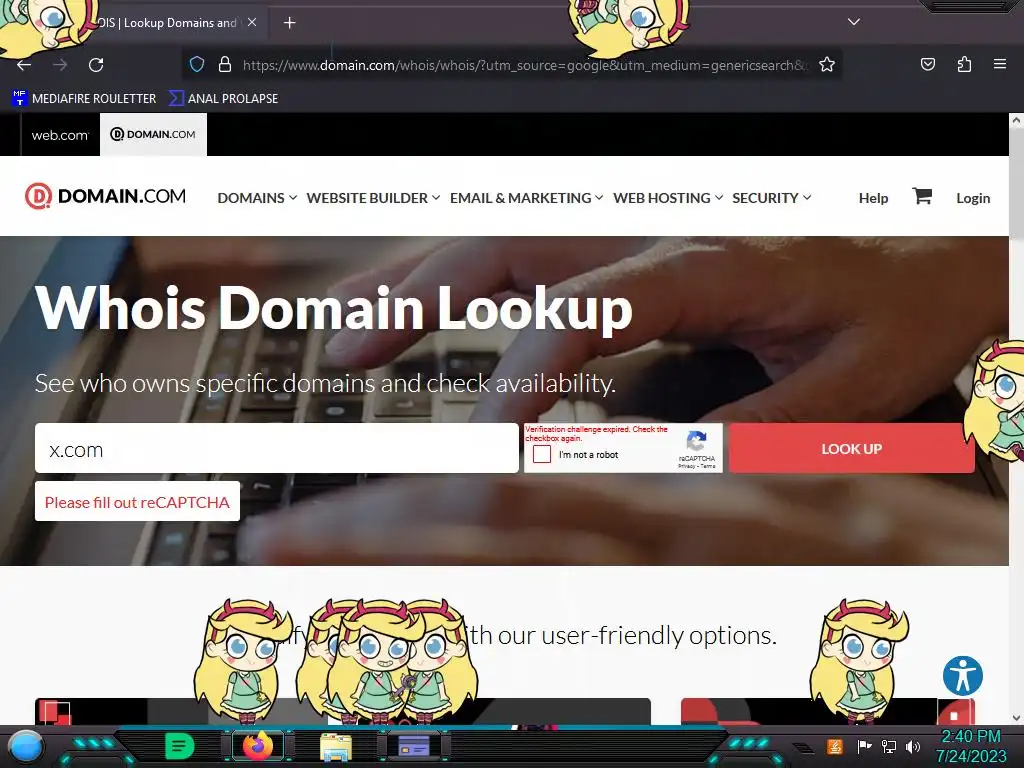Open the purple window app on taskbar
The image size is (1024, 768).
click(x=413, y=746)
